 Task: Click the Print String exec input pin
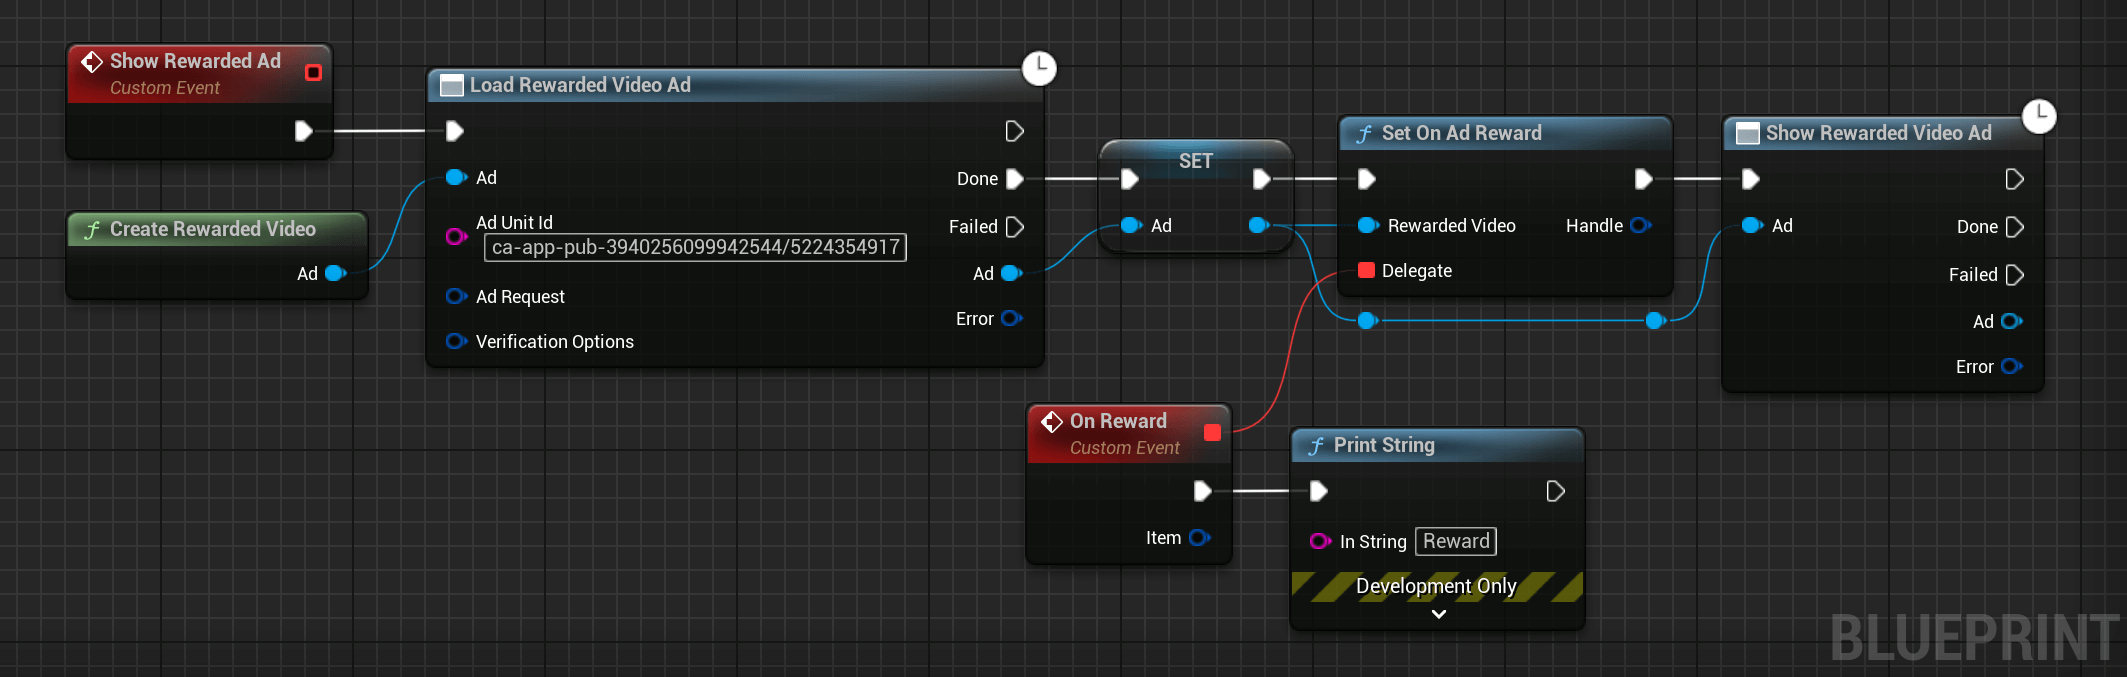click(1319, 491)
